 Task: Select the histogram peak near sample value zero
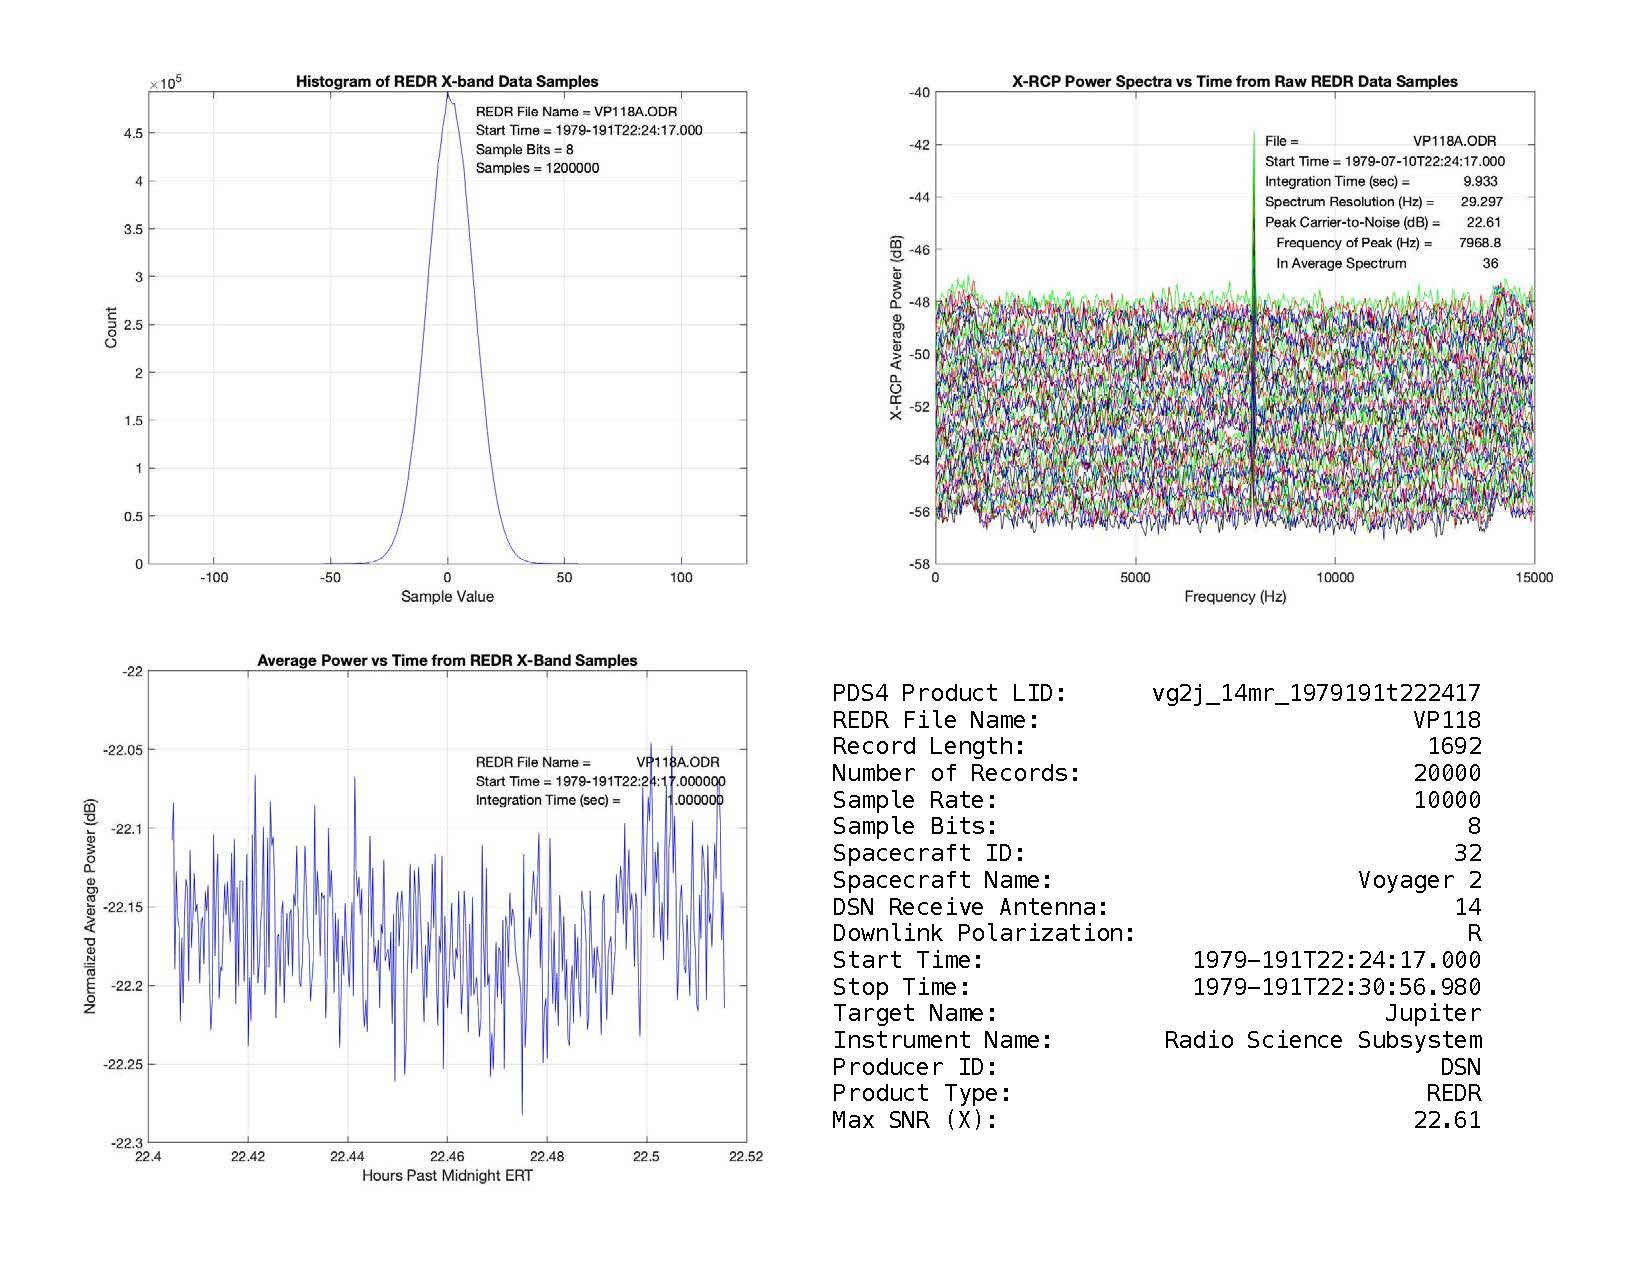[x=448, y=97]
